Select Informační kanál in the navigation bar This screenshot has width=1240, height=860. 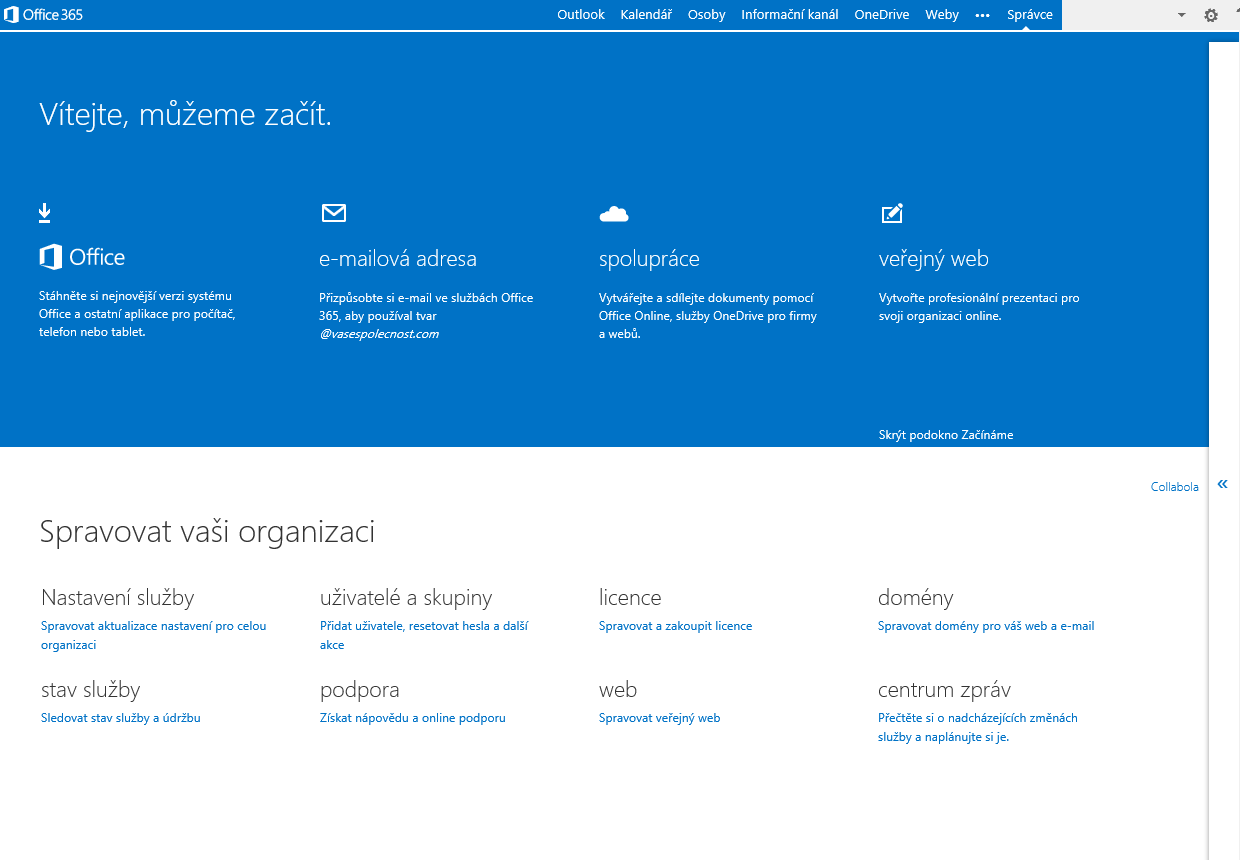pyautogui.click(x=790, y=15)
